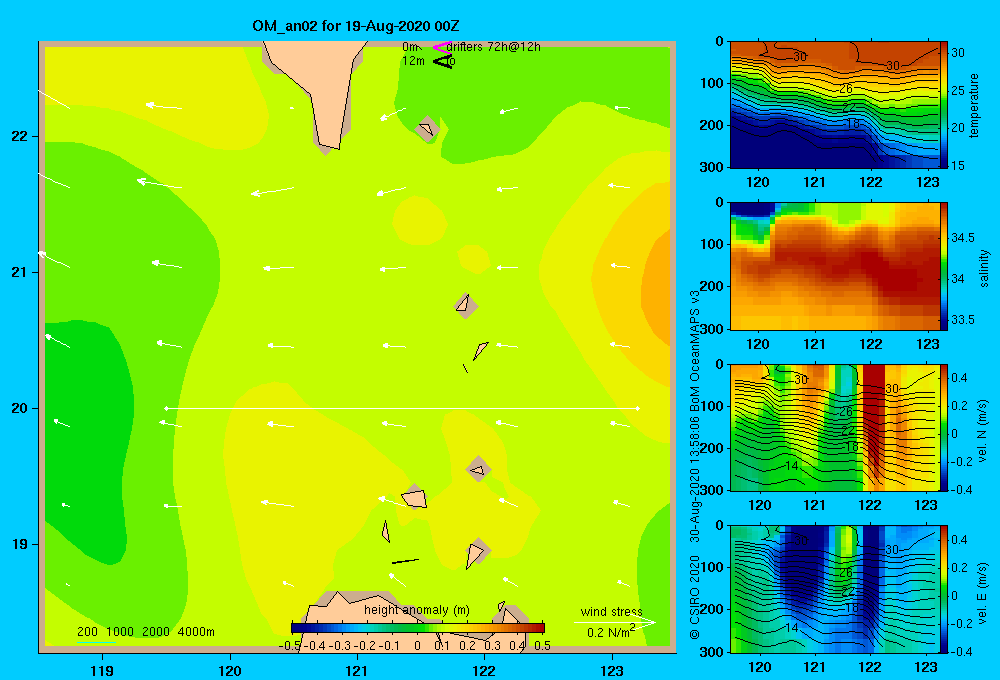Click the Taiwan southern tip landmass on map
Viewport: 1000px width, 680px height.
point(317,89)
